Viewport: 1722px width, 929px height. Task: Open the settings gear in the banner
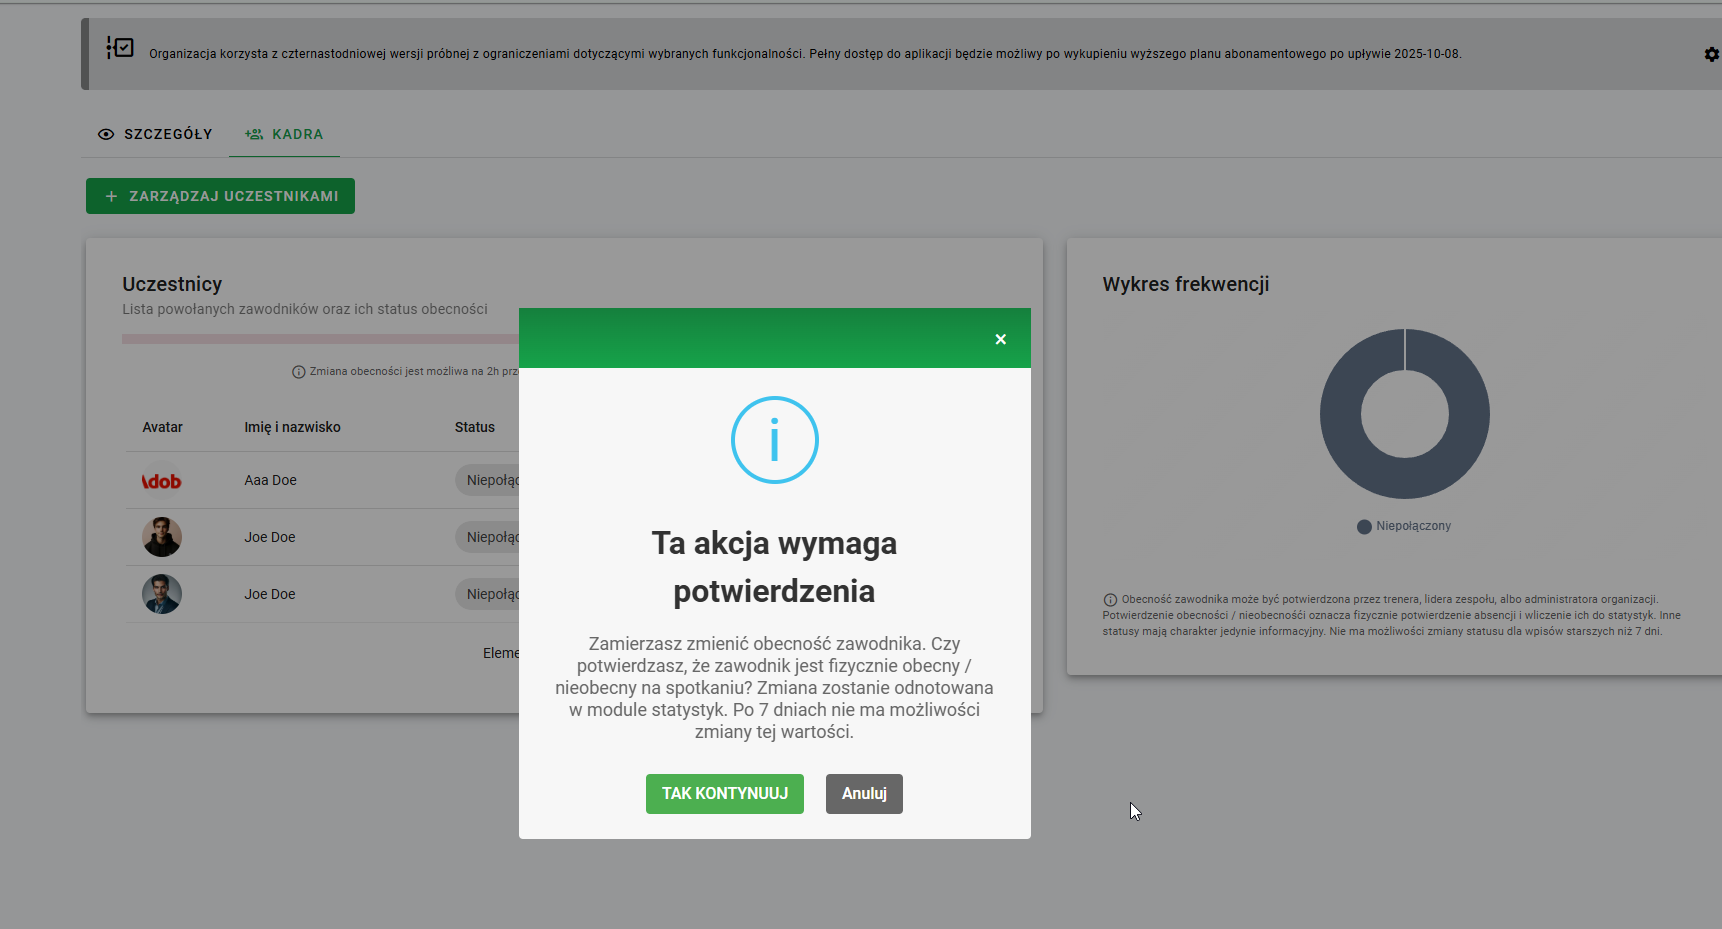click(x=1711, y=54)
